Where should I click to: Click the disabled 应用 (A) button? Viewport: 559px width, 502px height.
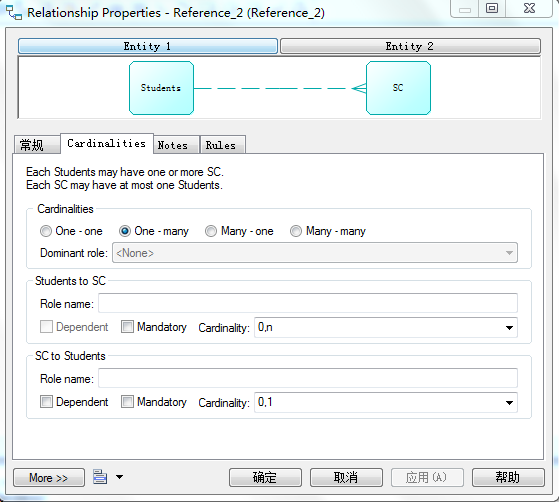pos(427,478)
